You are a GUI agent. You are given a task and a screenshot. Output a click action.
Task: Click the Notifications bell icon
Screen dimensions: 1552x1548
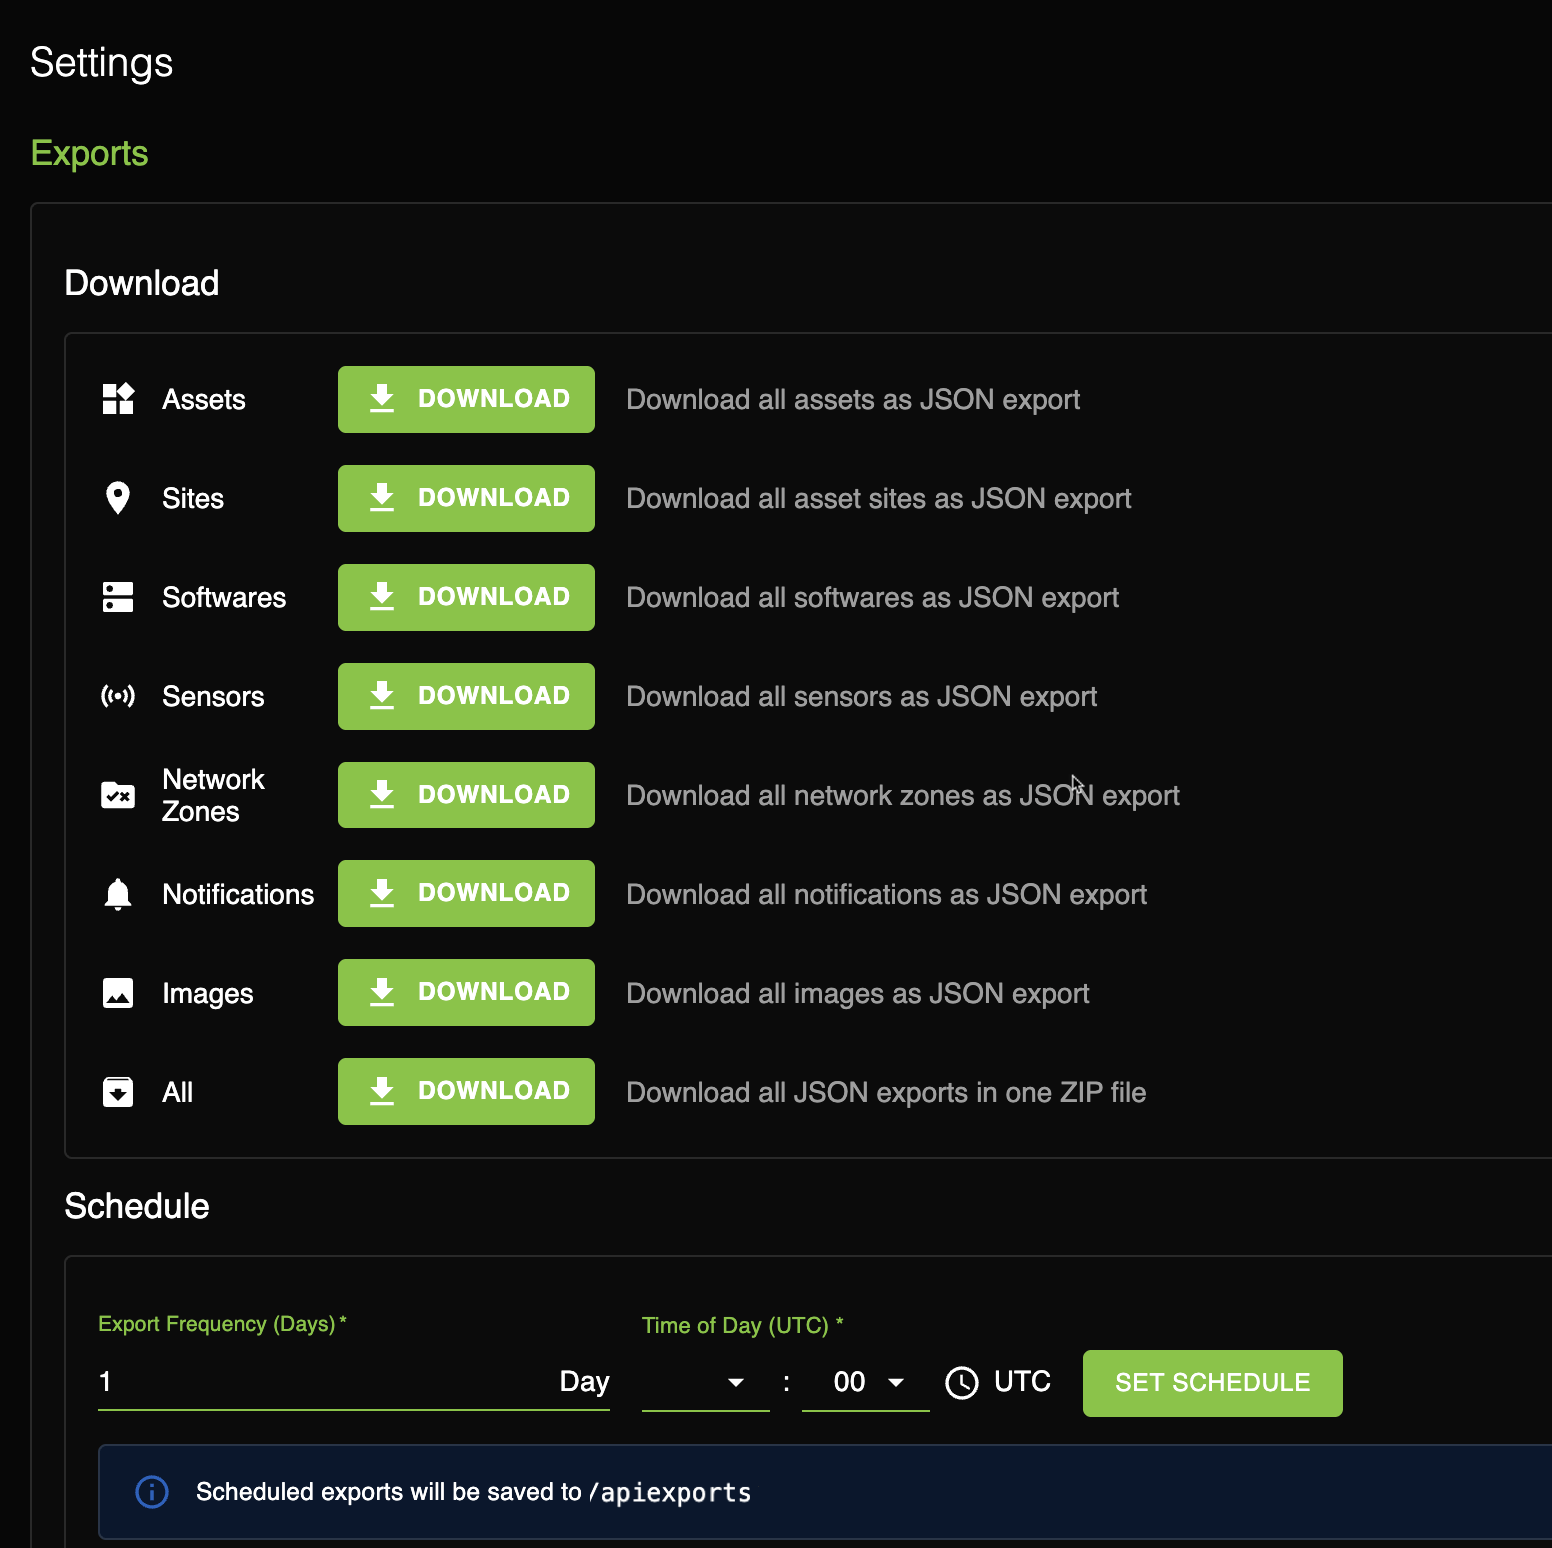coord(118,894)
